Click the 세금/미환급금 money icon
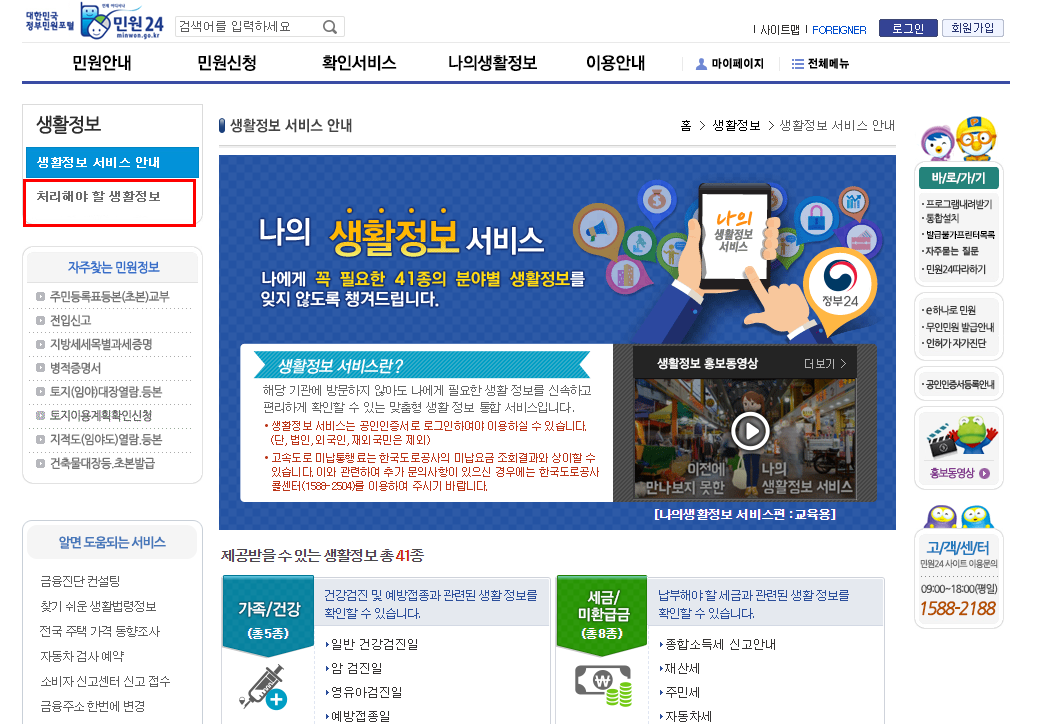Viewport: 1045px width, 724px height. tap(603, 686)
